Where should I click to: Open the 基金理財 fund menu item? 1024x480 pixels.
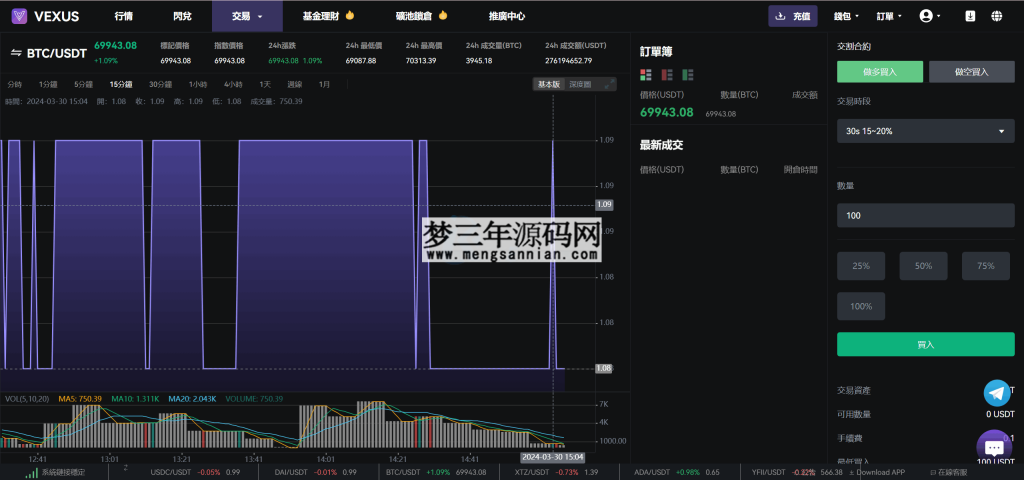pos(328,16)
